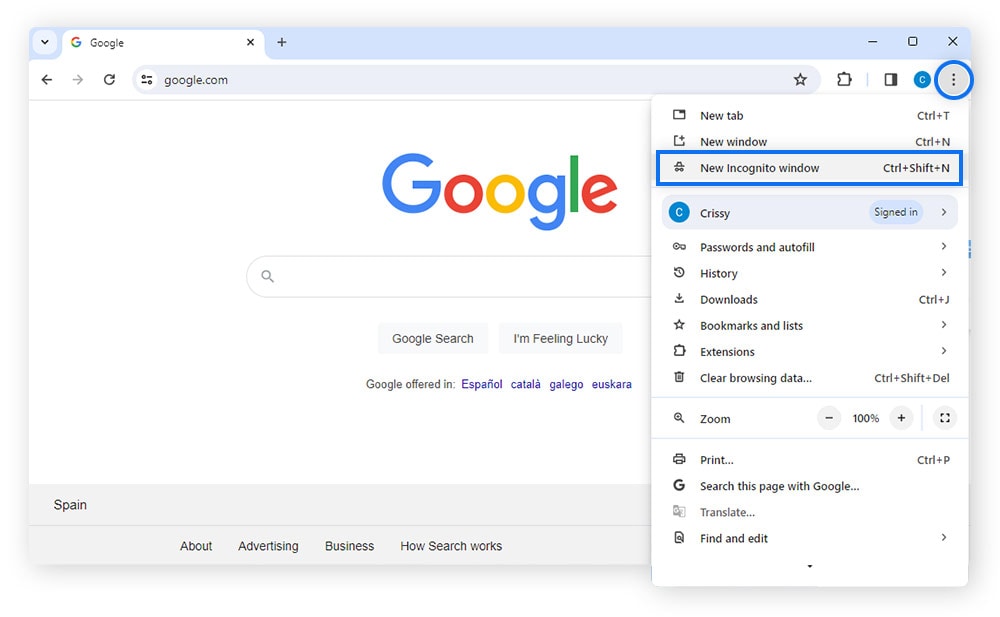Switch Google to Español
Viewport: 1000px width, 617px height.
[482, 384]
